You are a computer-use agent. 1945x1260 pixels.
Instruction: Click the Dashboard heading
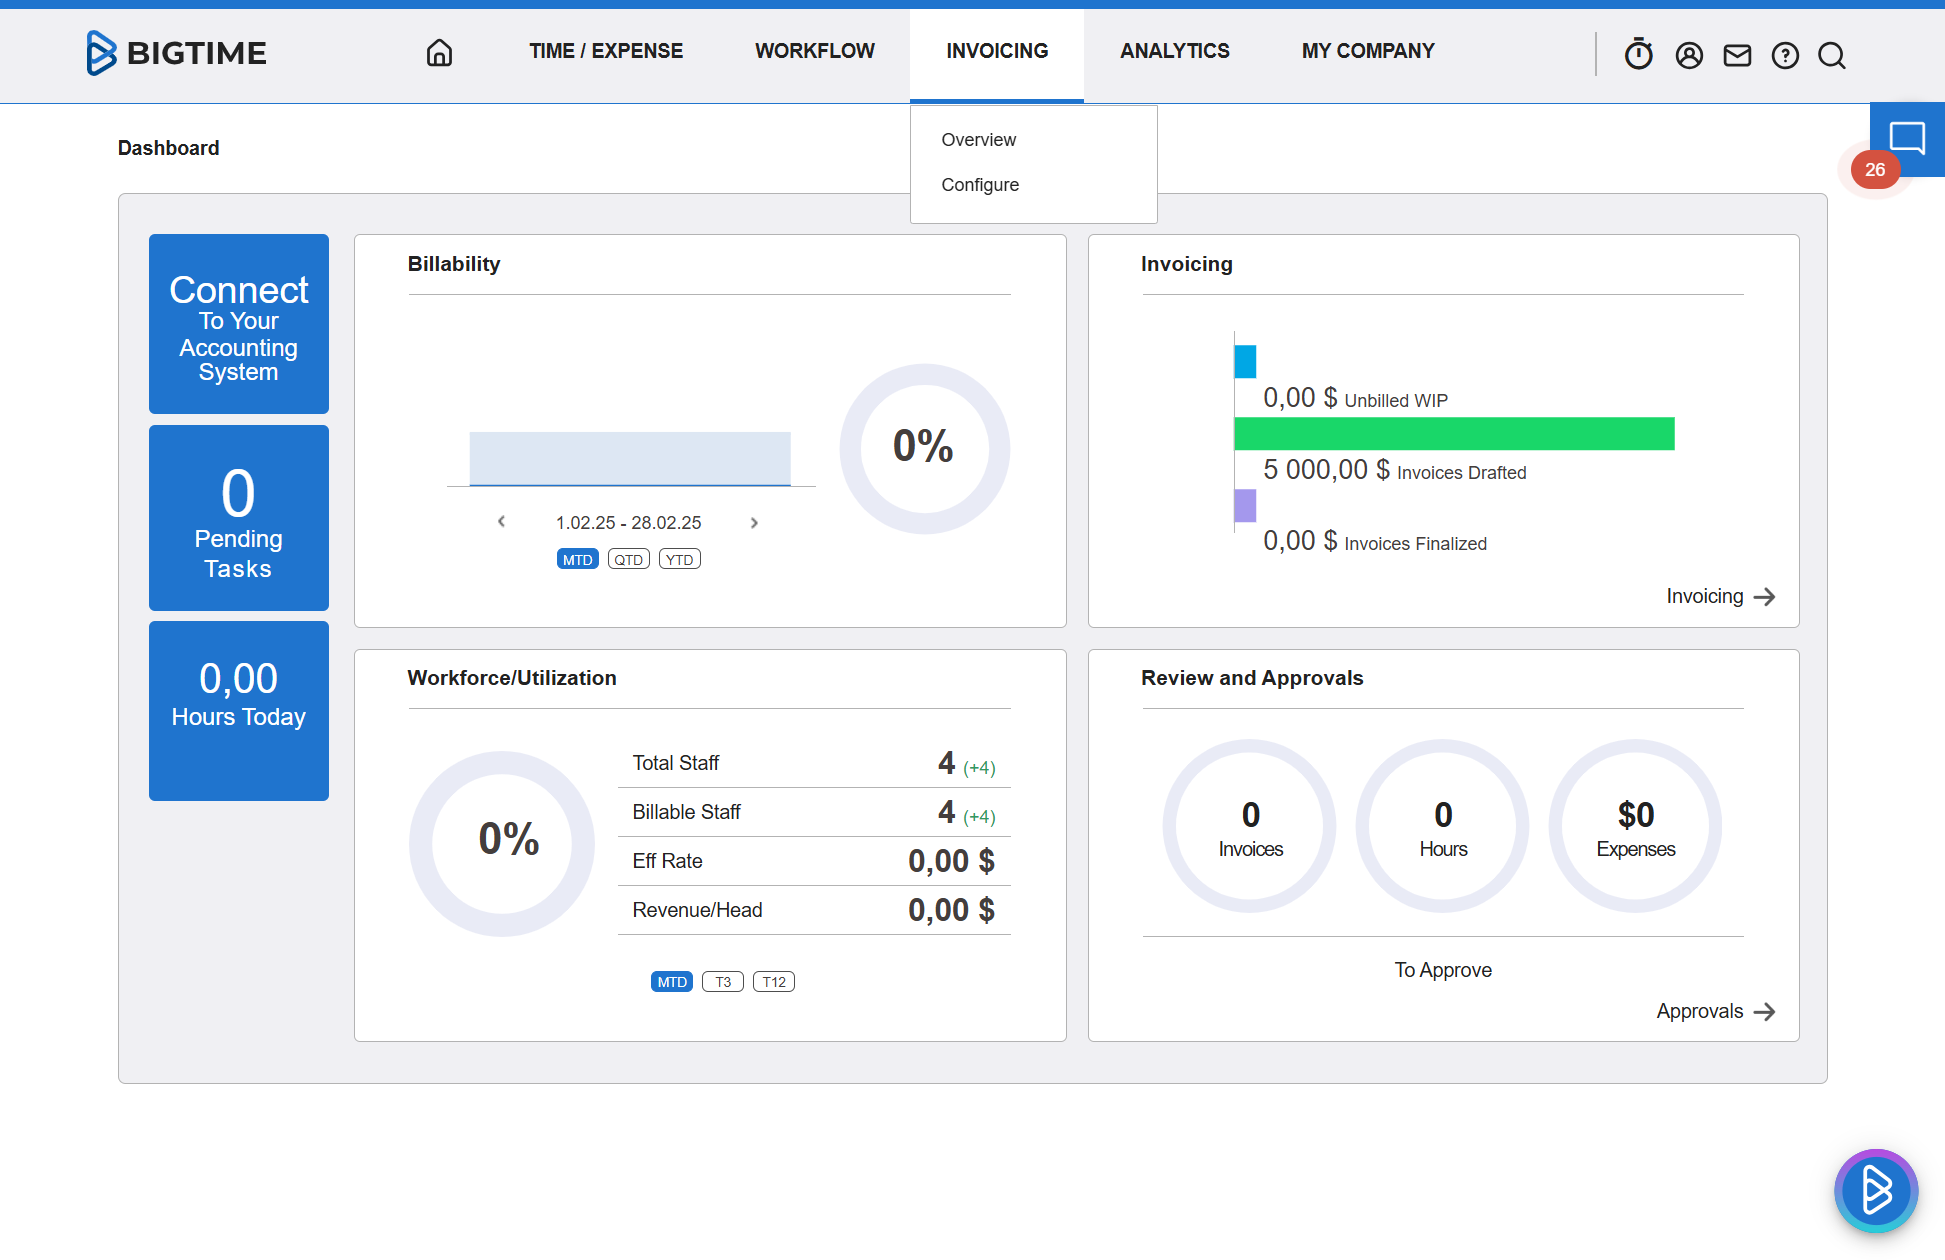pos(168,148)
